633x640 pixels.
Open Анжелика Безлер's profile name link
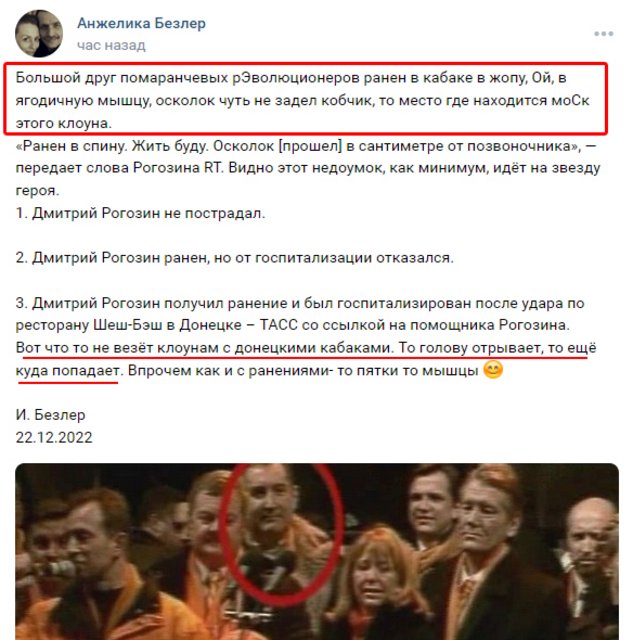click(141, 23)
